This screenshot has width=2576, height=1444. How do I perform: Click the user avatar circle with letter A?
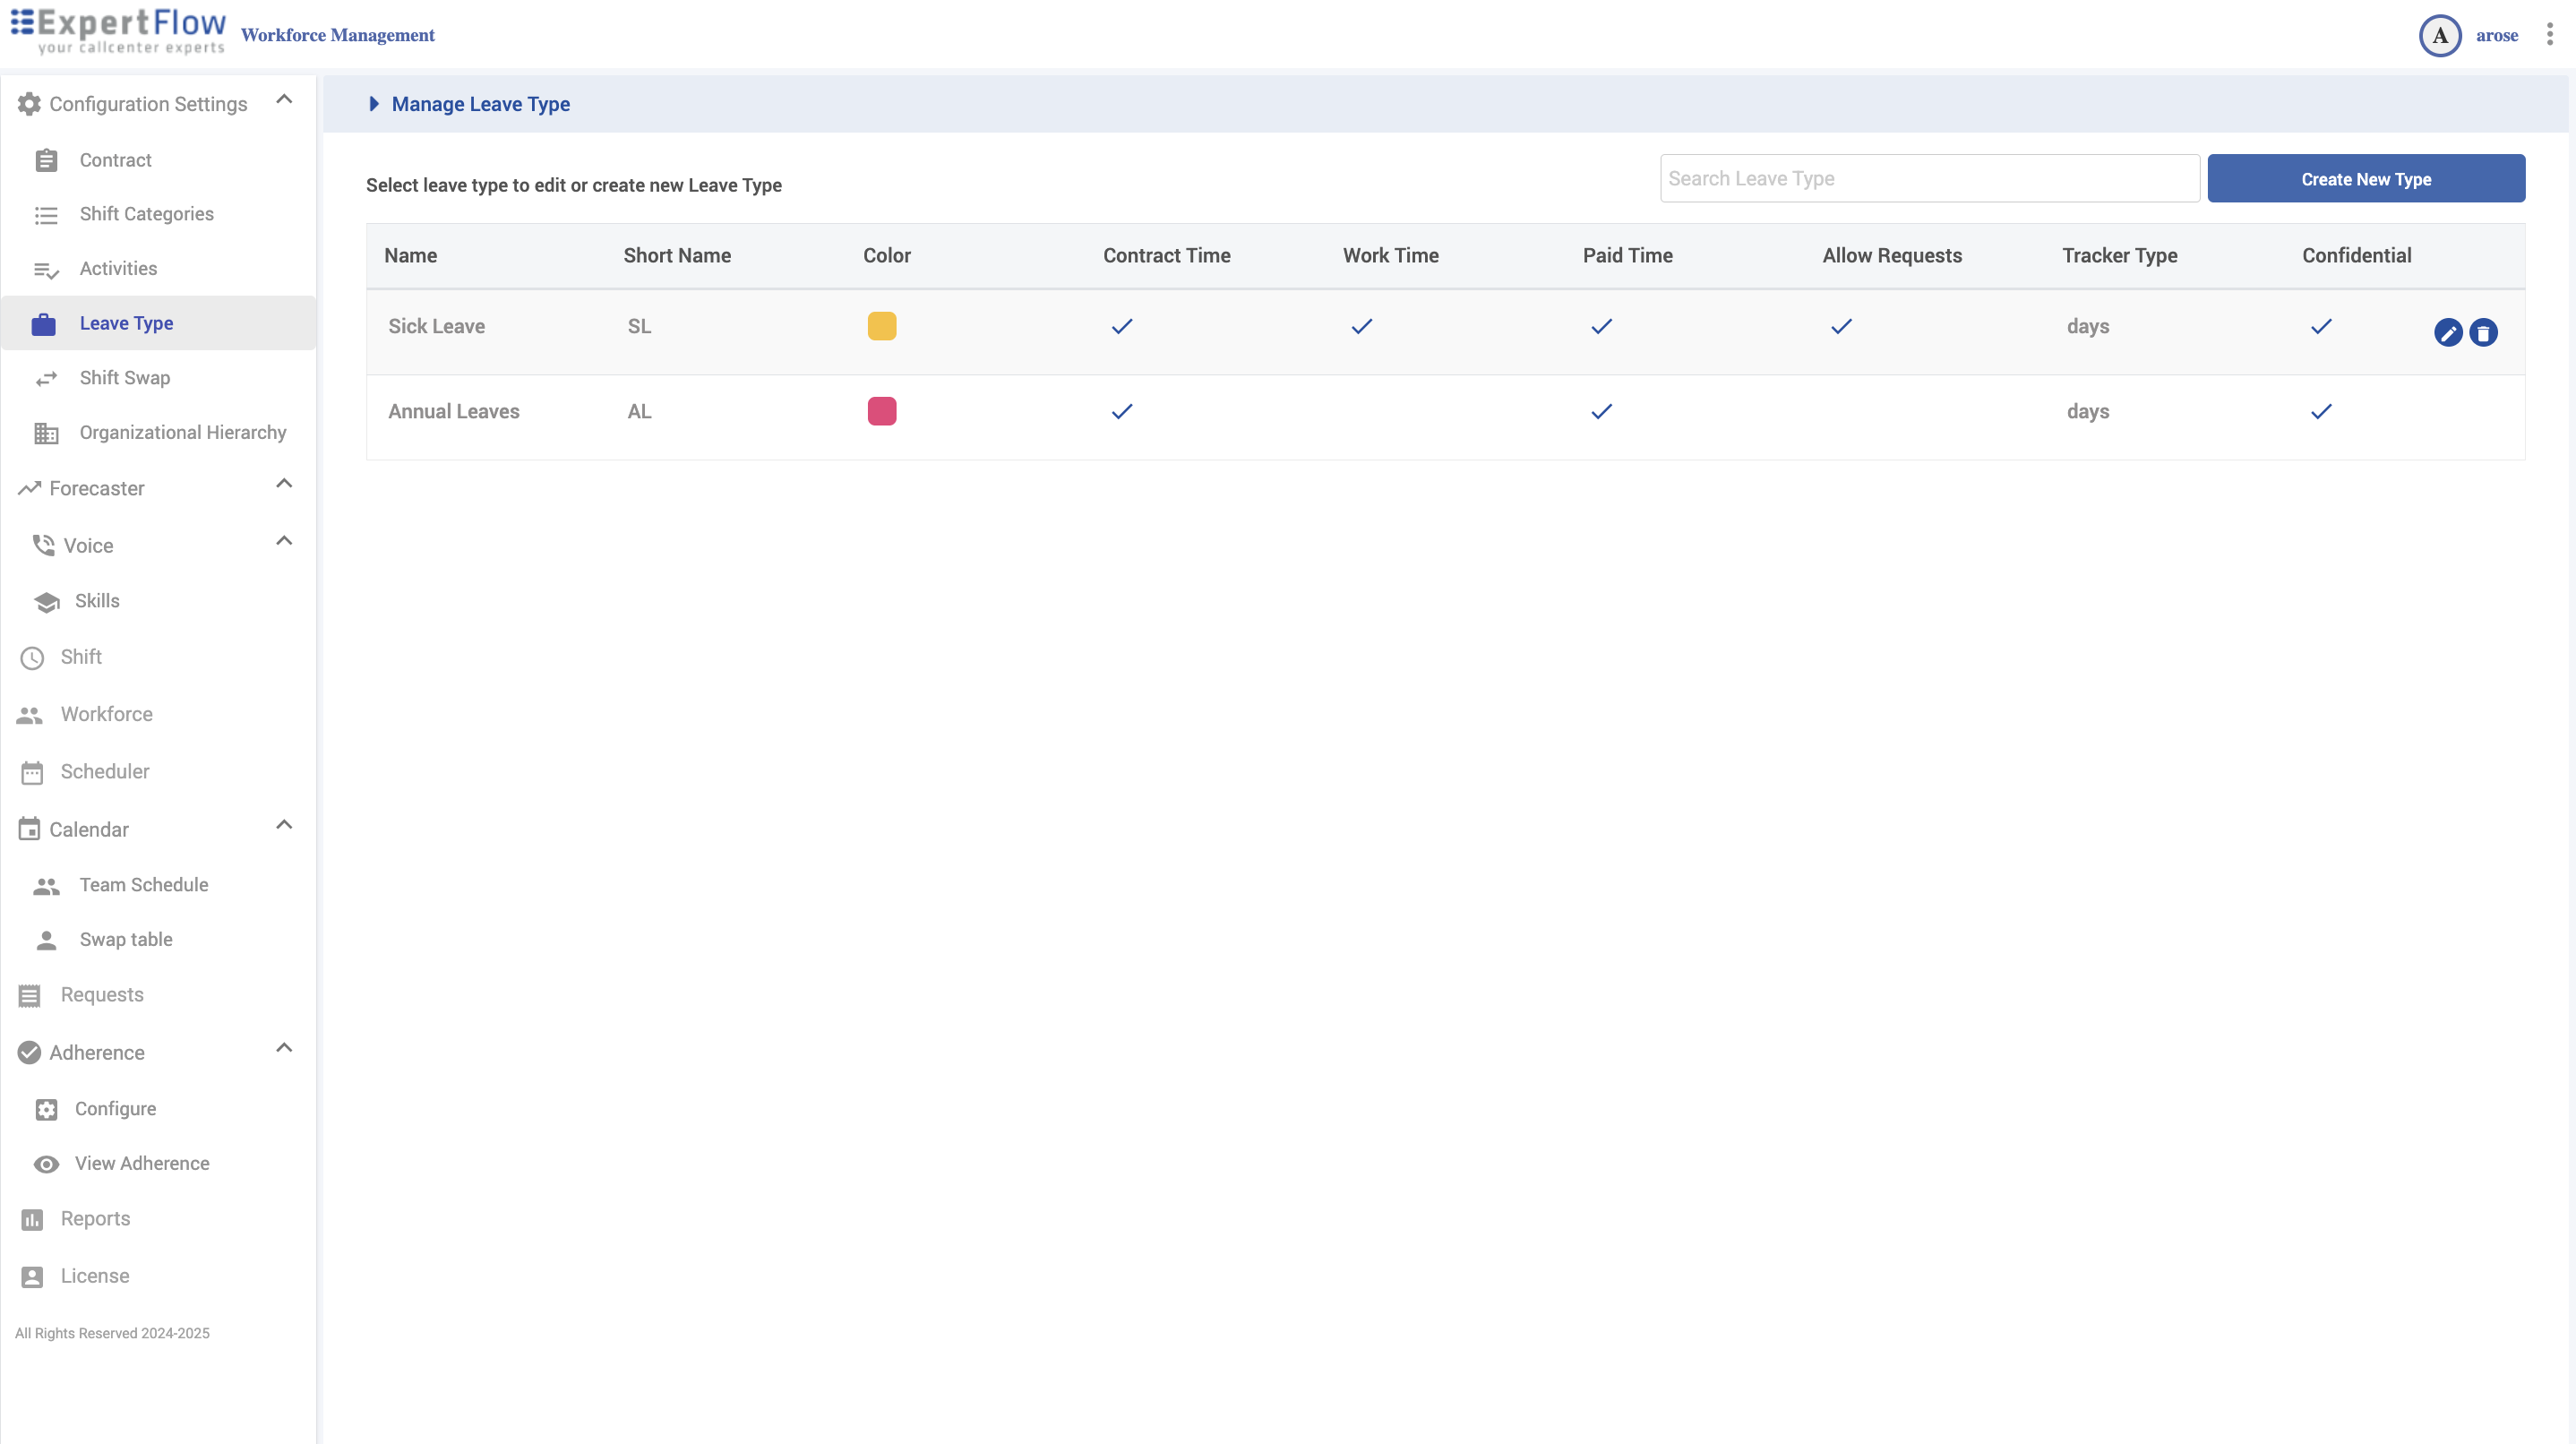point(2439,35)
